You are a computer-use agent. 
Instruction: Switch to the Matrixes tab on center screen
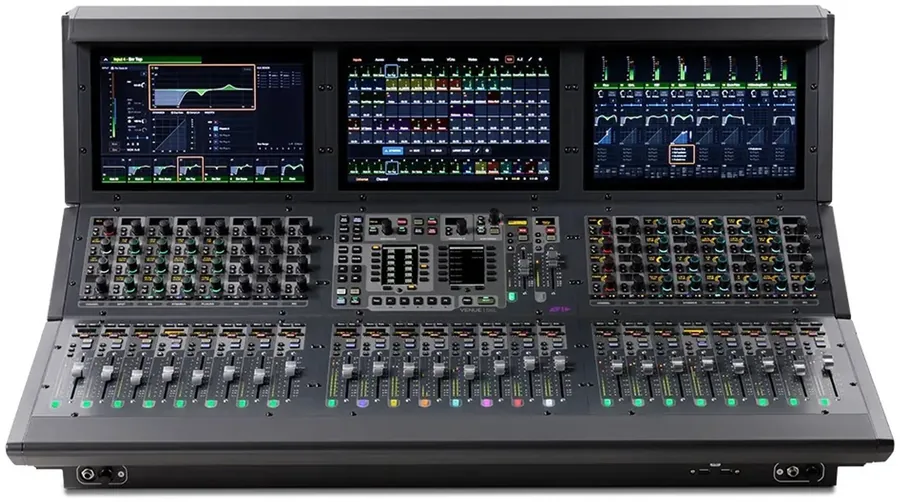click(428, 60)
